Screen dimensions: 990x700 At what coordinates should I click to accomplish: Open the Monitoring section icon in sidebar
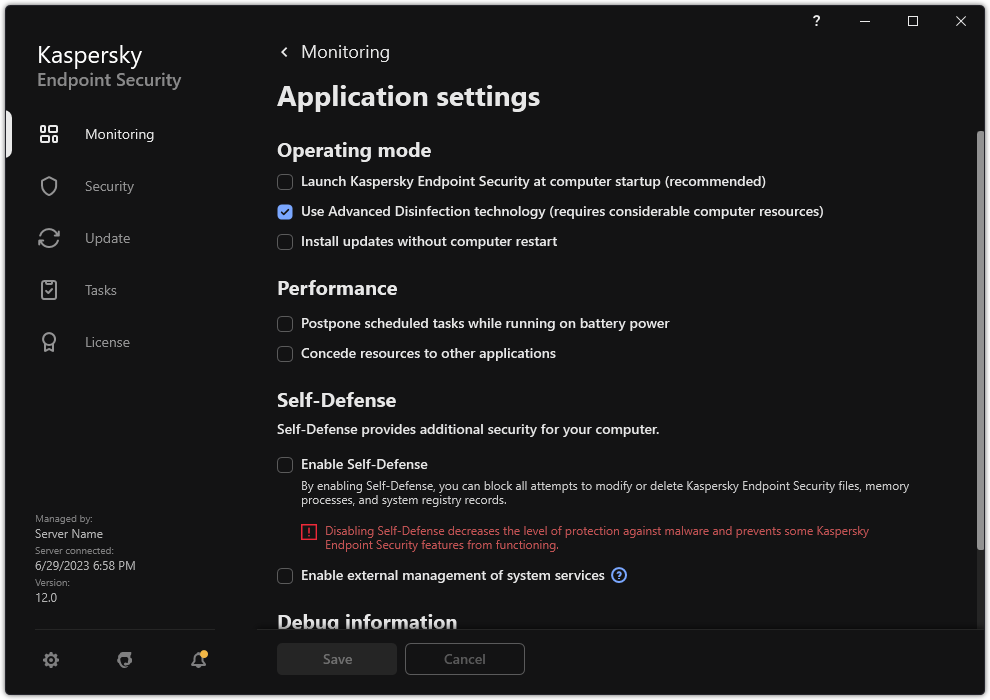tap(49, 134)
